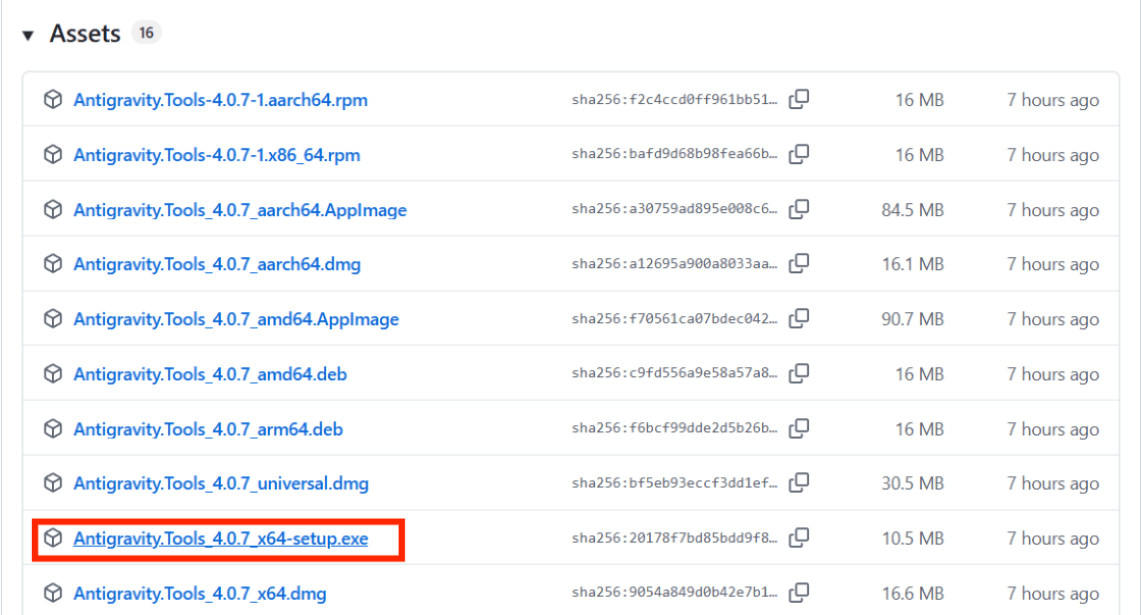
Task: Click 16 MB size in arm64.deb row
Action: (x=920, y=429)
